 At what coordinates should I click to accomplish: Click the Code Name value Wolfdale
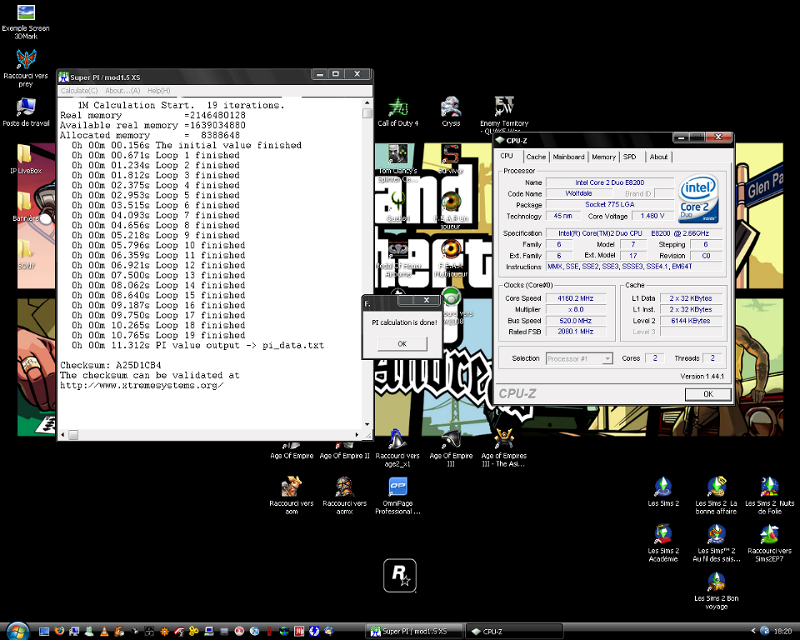(579, 194)
